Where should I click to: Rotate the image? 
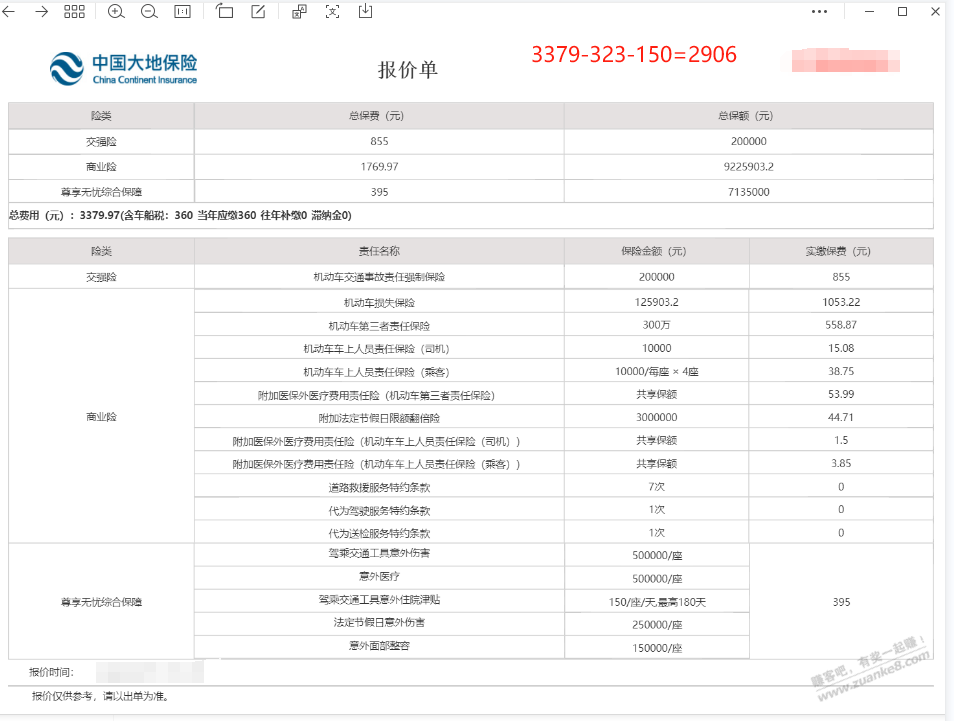[225, 11]
